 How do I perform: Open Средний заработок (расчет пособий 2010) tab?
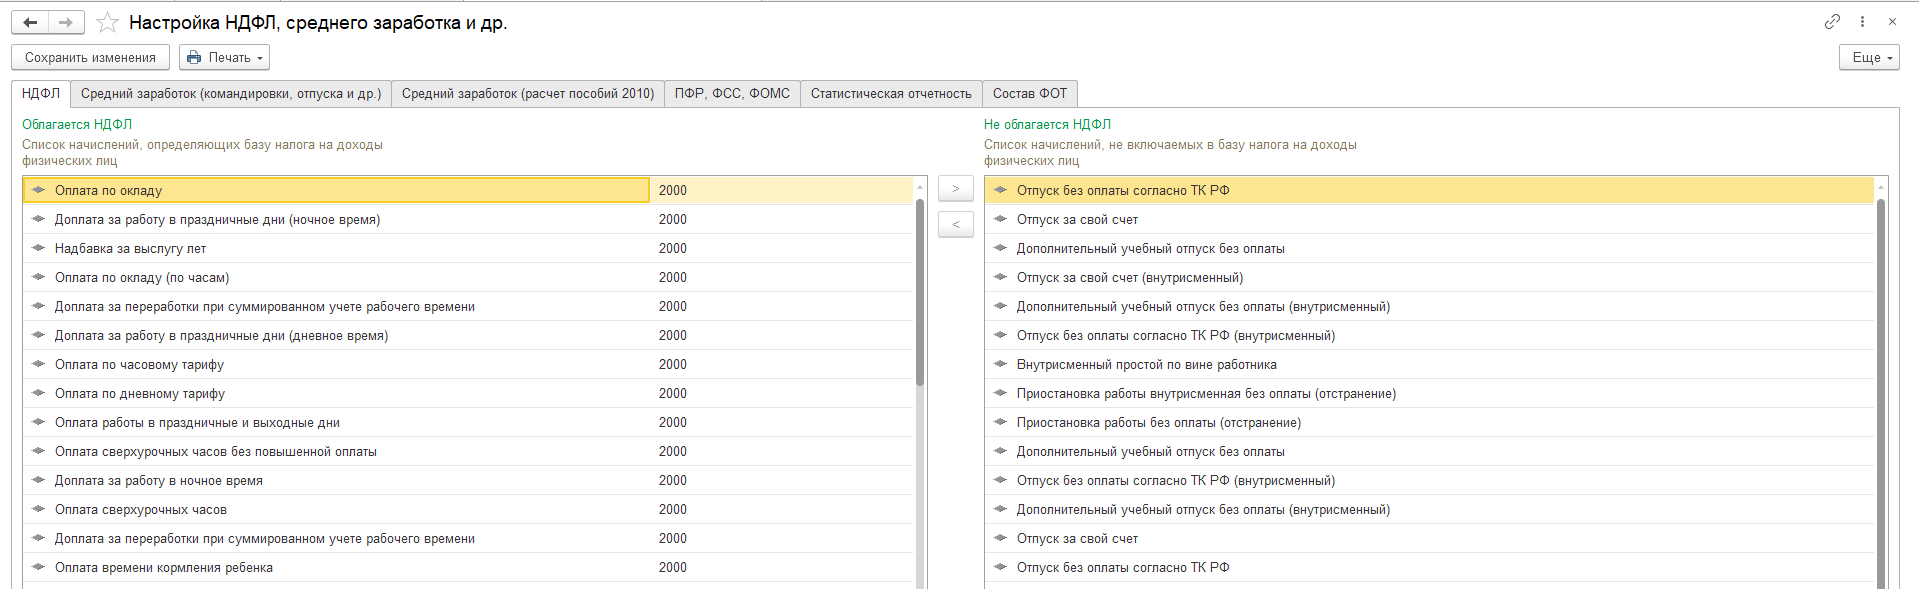528,93
